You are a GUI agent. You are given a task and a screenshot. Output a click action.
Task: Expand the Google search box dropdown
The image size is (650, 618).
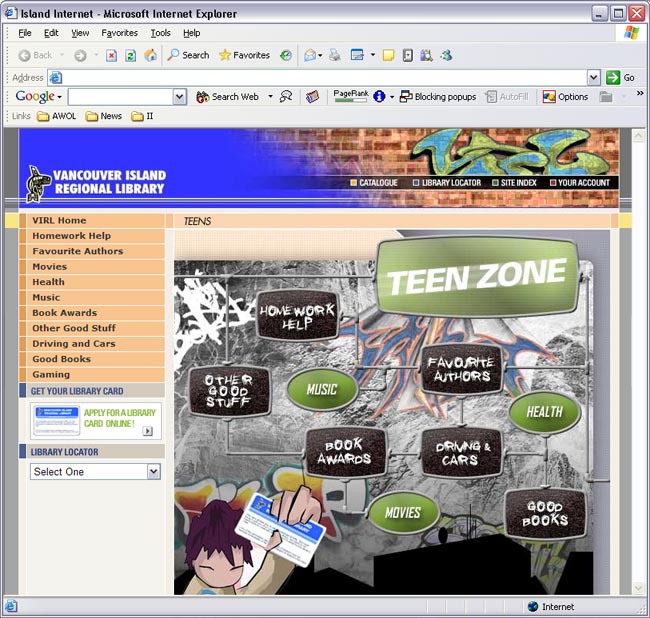[x=180, y=97]
